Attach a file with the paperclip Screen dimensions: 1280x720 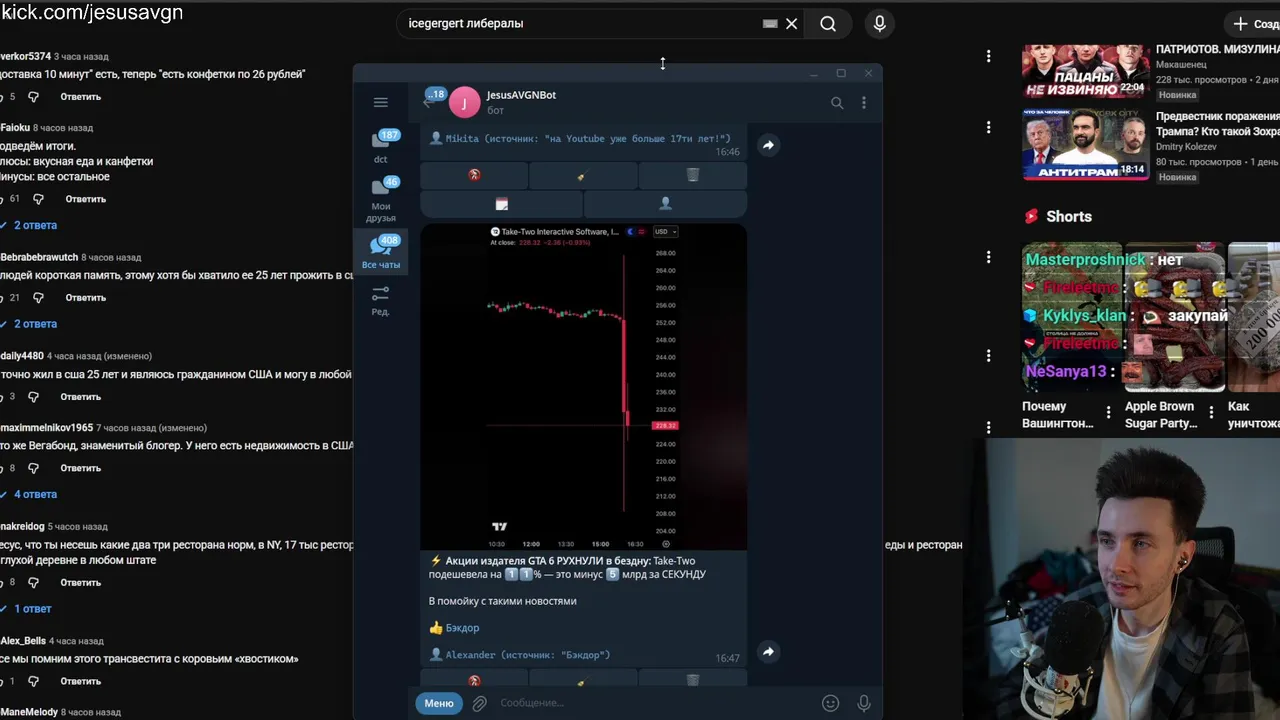point(480,703)
